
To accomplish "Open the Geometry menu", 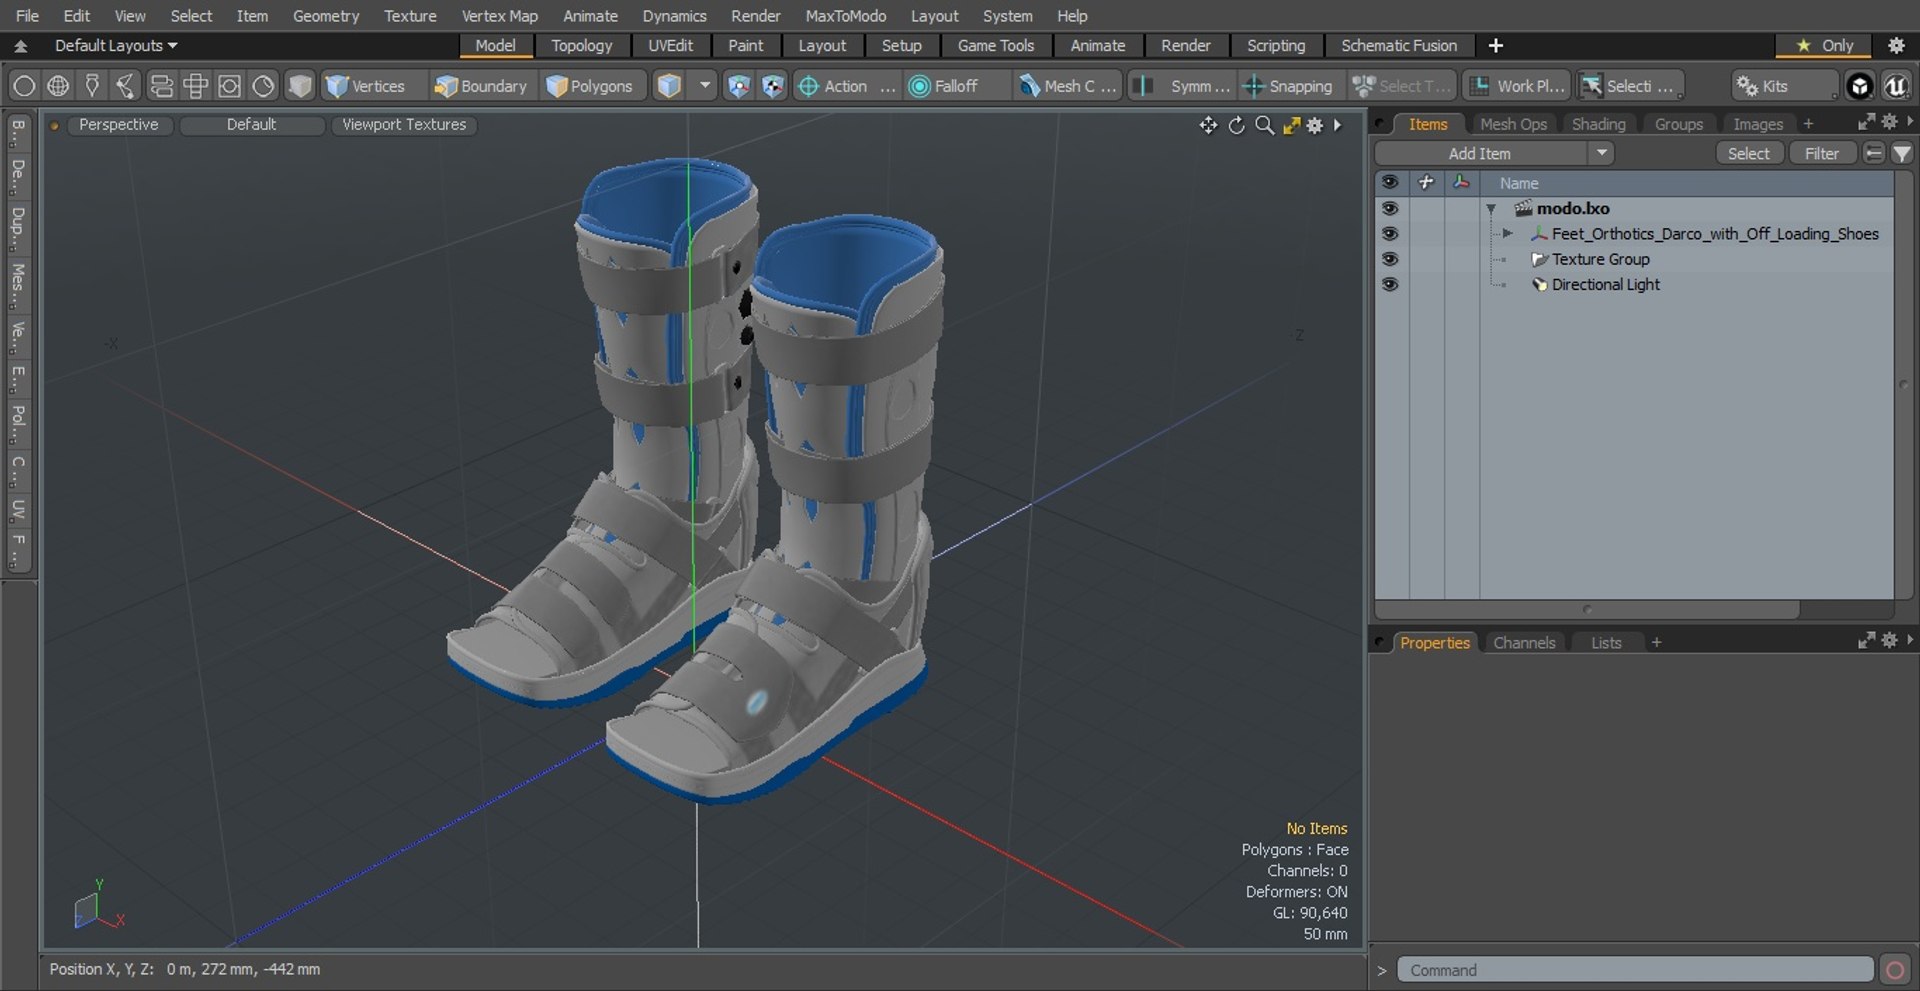I will click(325, 16).
